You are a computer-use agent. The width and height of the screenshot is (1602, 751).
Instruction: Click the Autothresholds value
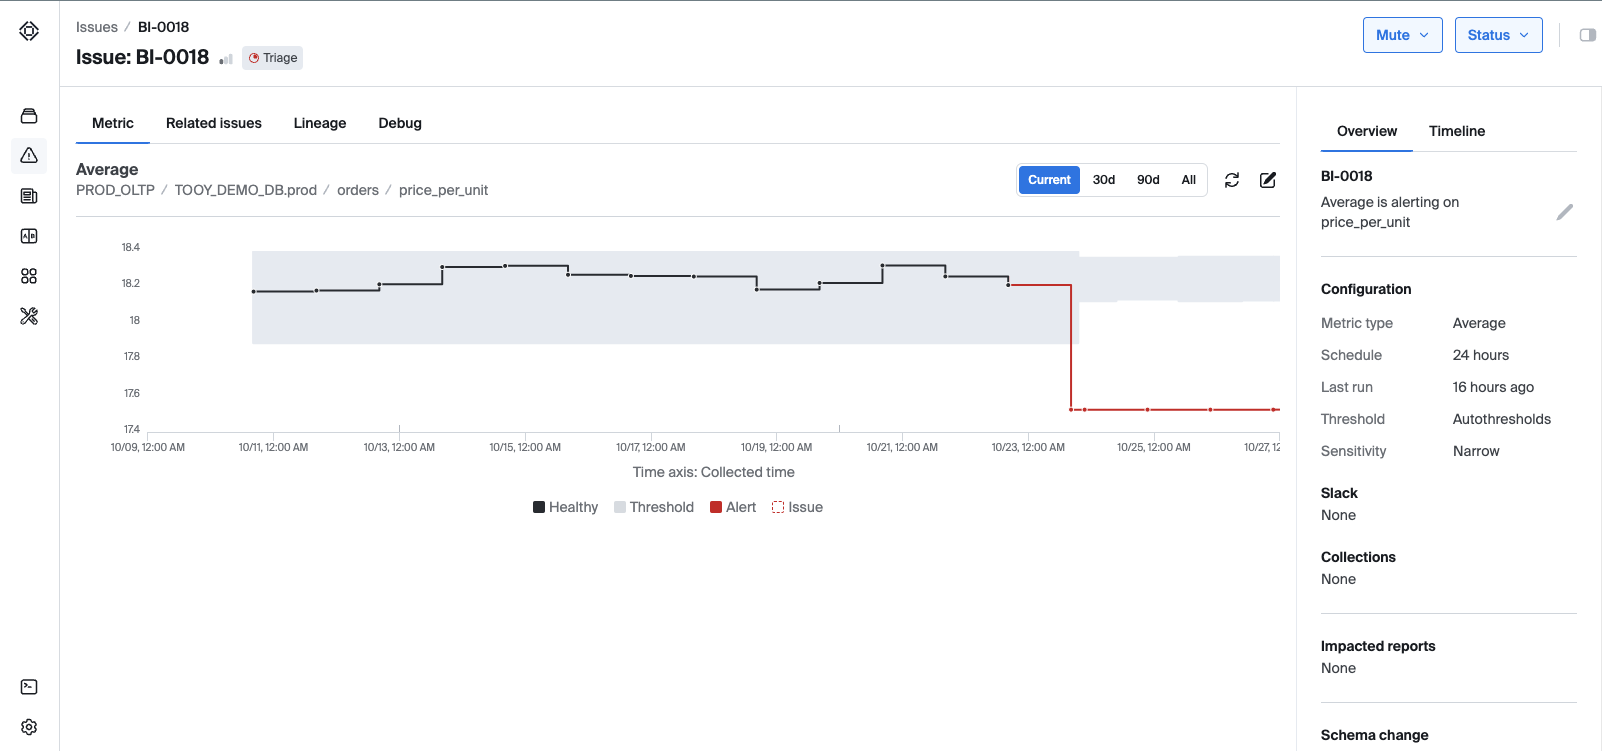pos(1502,419)
